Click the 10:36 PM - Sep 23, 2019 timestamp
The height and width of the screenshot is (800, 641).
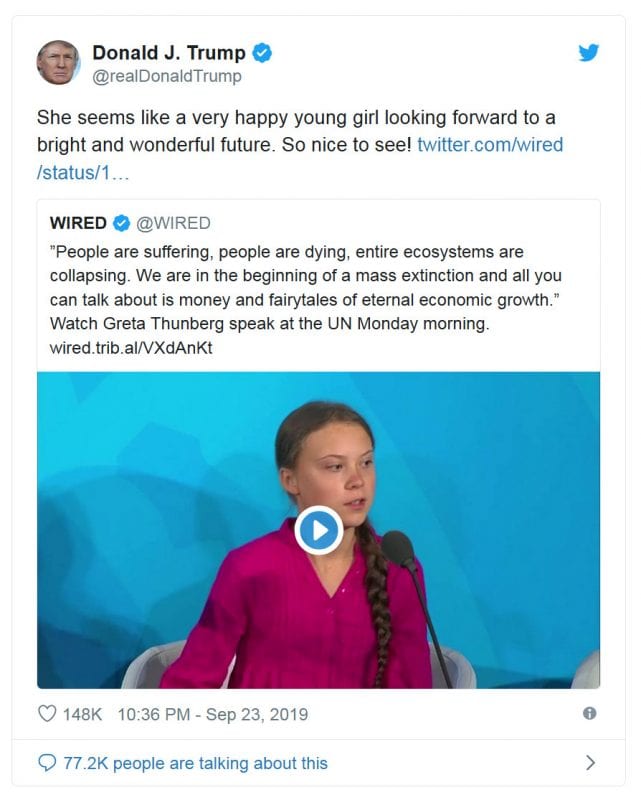coord(212,715)
